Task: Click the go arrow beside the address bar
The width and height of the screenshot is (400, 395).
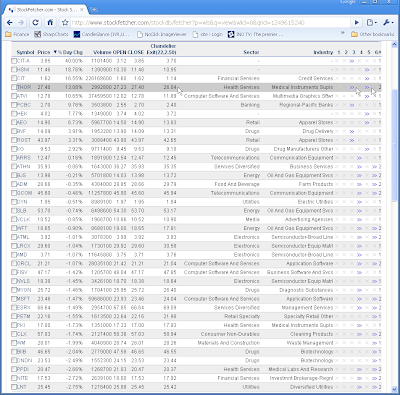Action: pyautogui.click(x=357, y=23)
